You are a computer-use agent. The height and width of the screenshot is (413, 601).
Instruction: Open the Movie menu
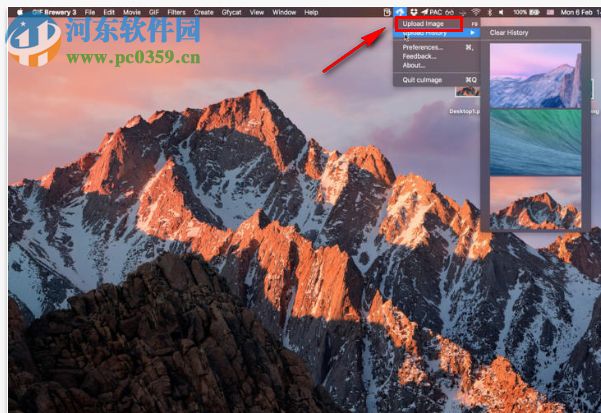click(132, 12)
